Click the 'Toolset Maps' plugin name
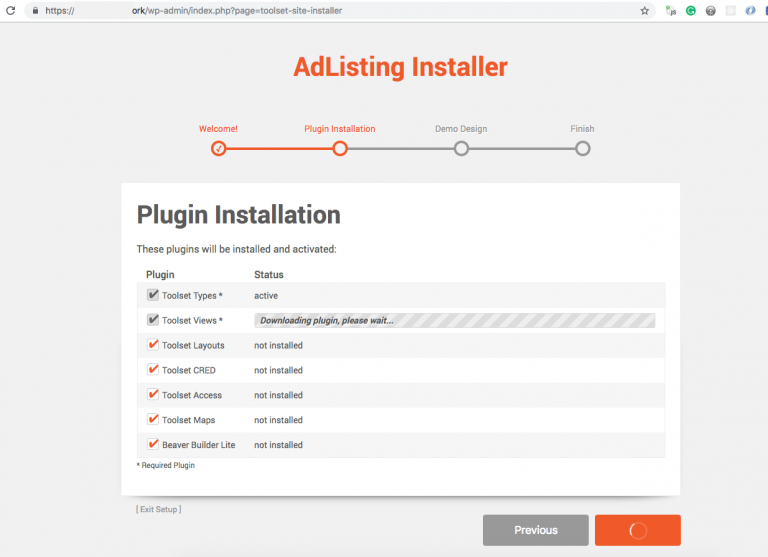This screenshot has width=768, height=557. (189, 420)
